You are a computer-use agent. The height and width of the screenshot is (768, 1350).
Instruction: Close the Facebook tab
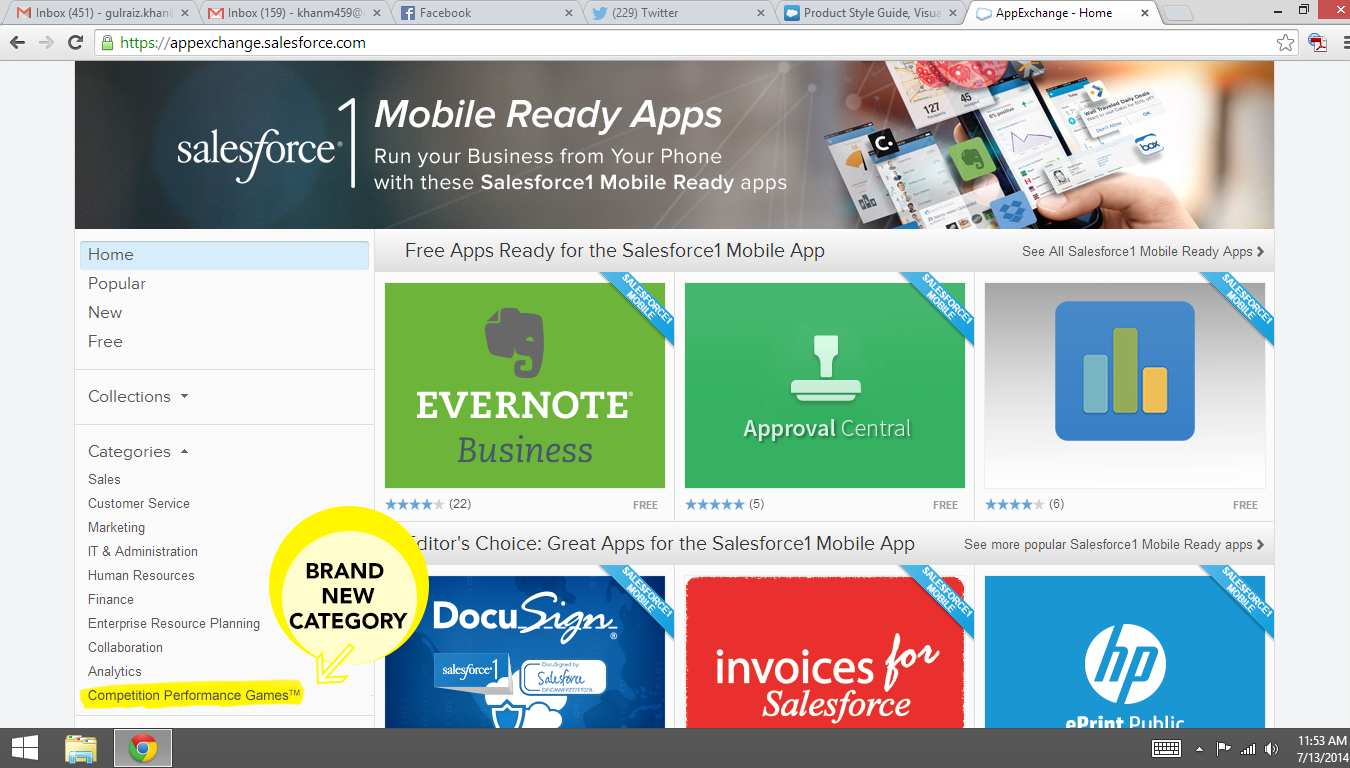pyautogui.click(x=569, y=13)
